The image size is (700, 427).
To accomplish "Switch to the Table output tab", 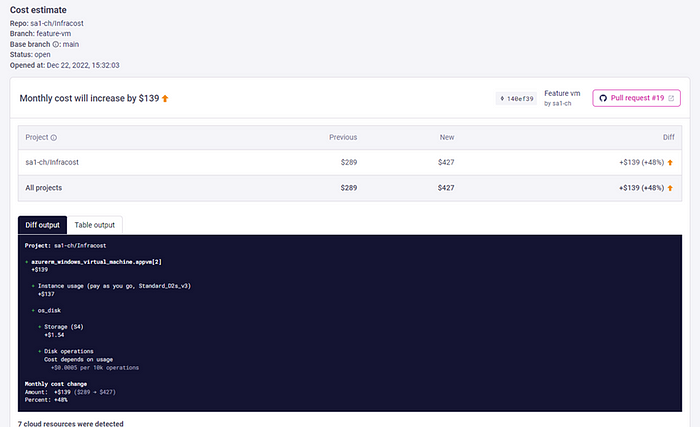I will click(95, 225).
